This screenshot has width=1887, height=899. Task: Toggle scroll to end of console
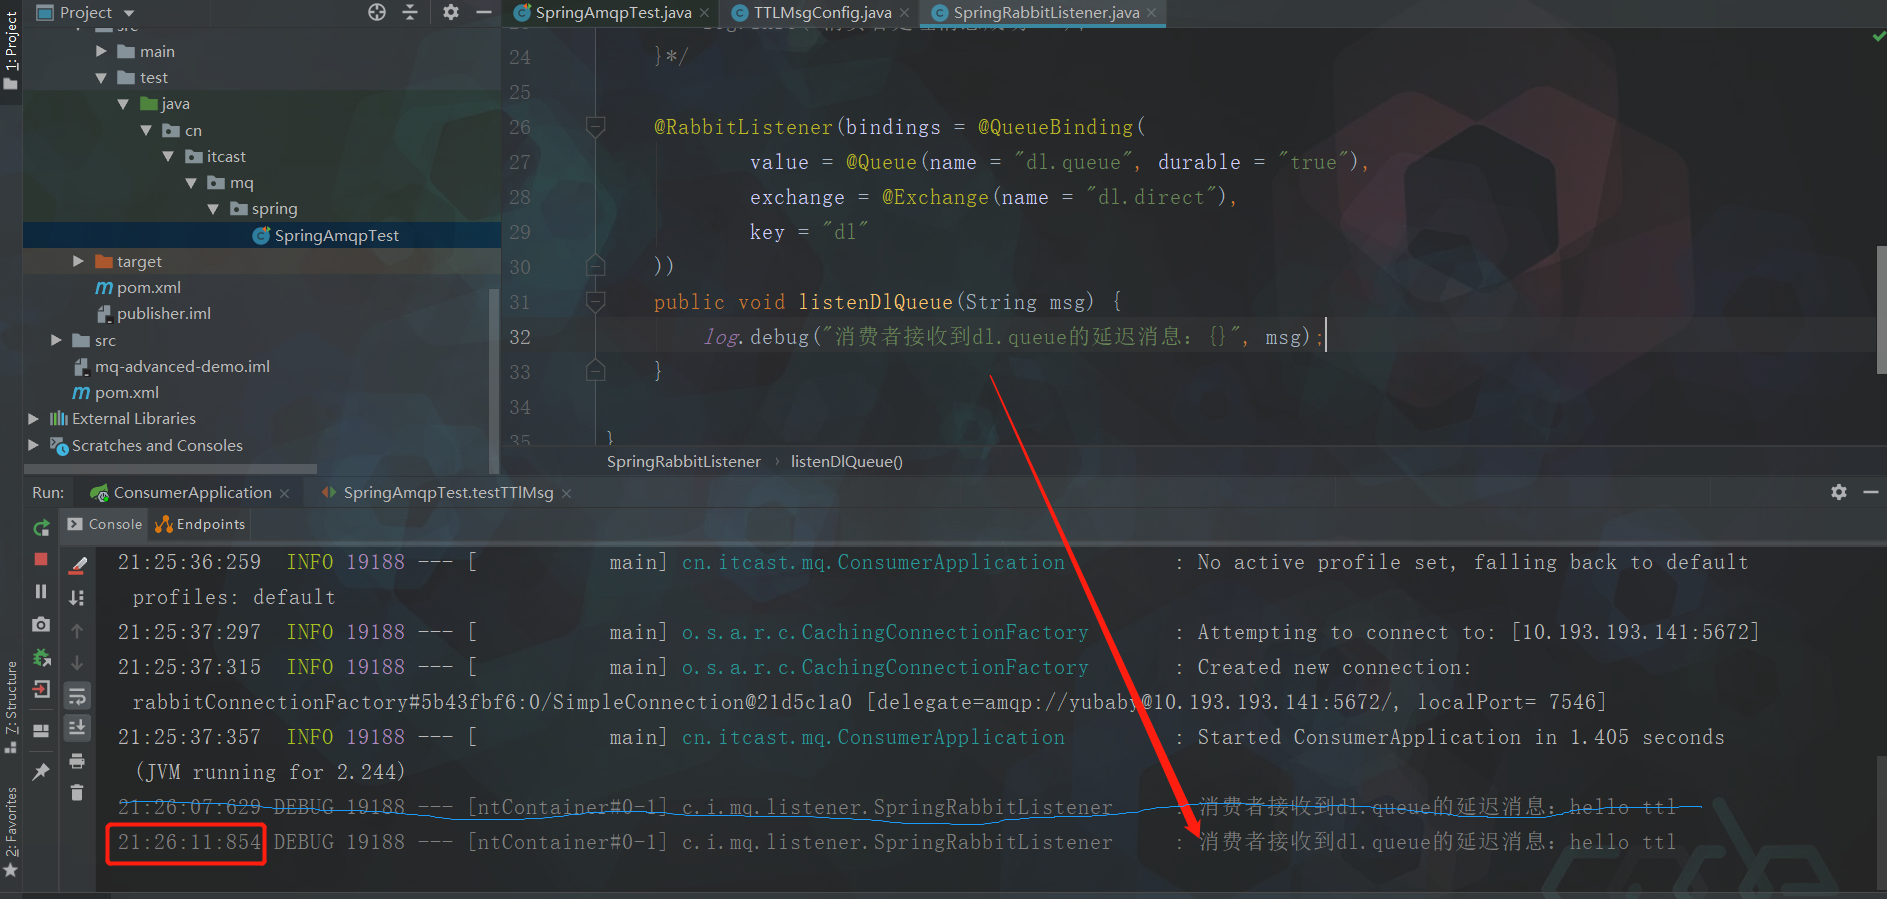77,727
